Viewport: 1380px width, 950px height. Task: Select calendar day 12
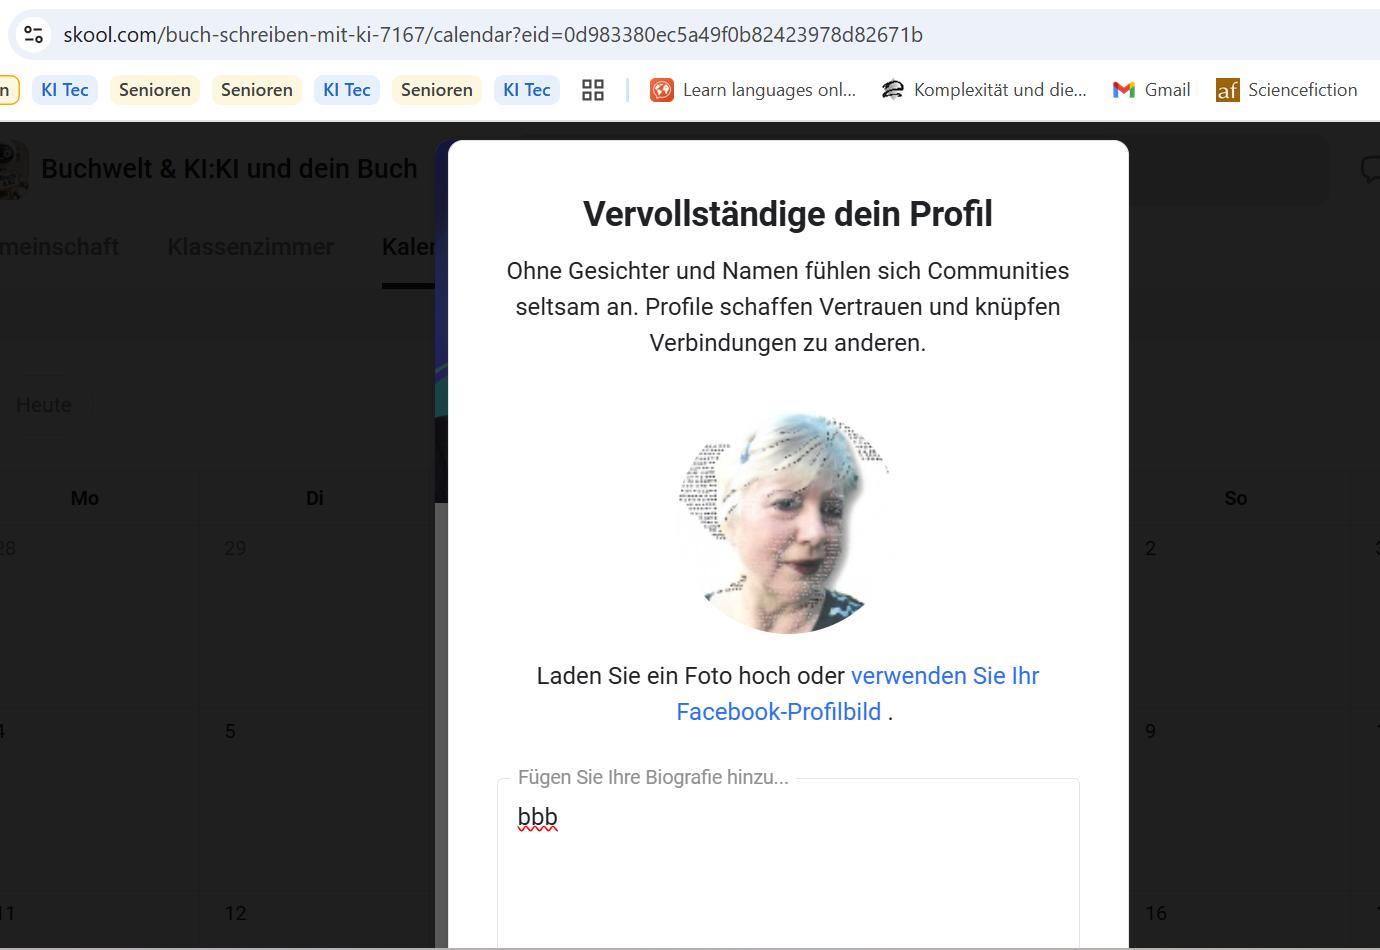(235, 913)
